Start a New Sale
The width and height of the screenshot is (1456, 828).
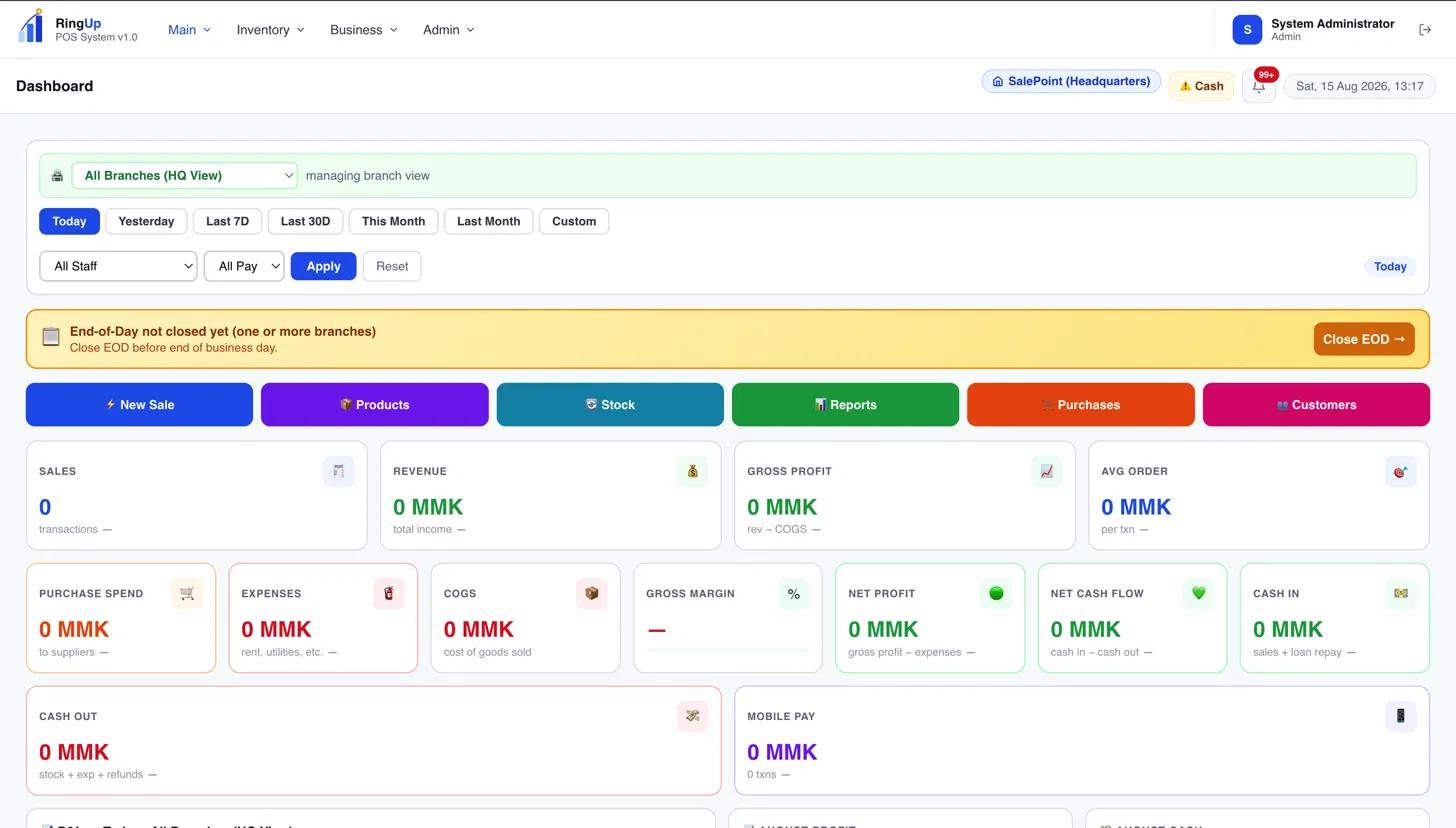pyautogui.click(x=139, y=405)
